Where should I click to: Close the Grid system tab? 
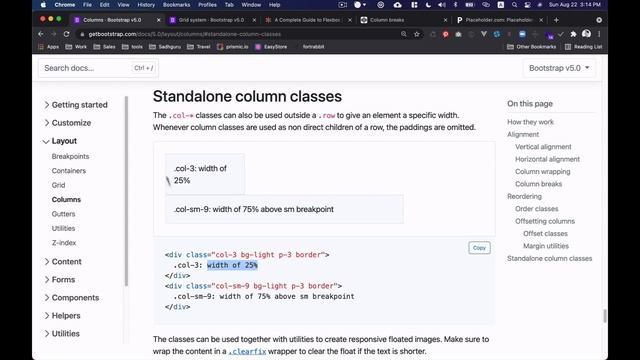[x=254, y=20]
